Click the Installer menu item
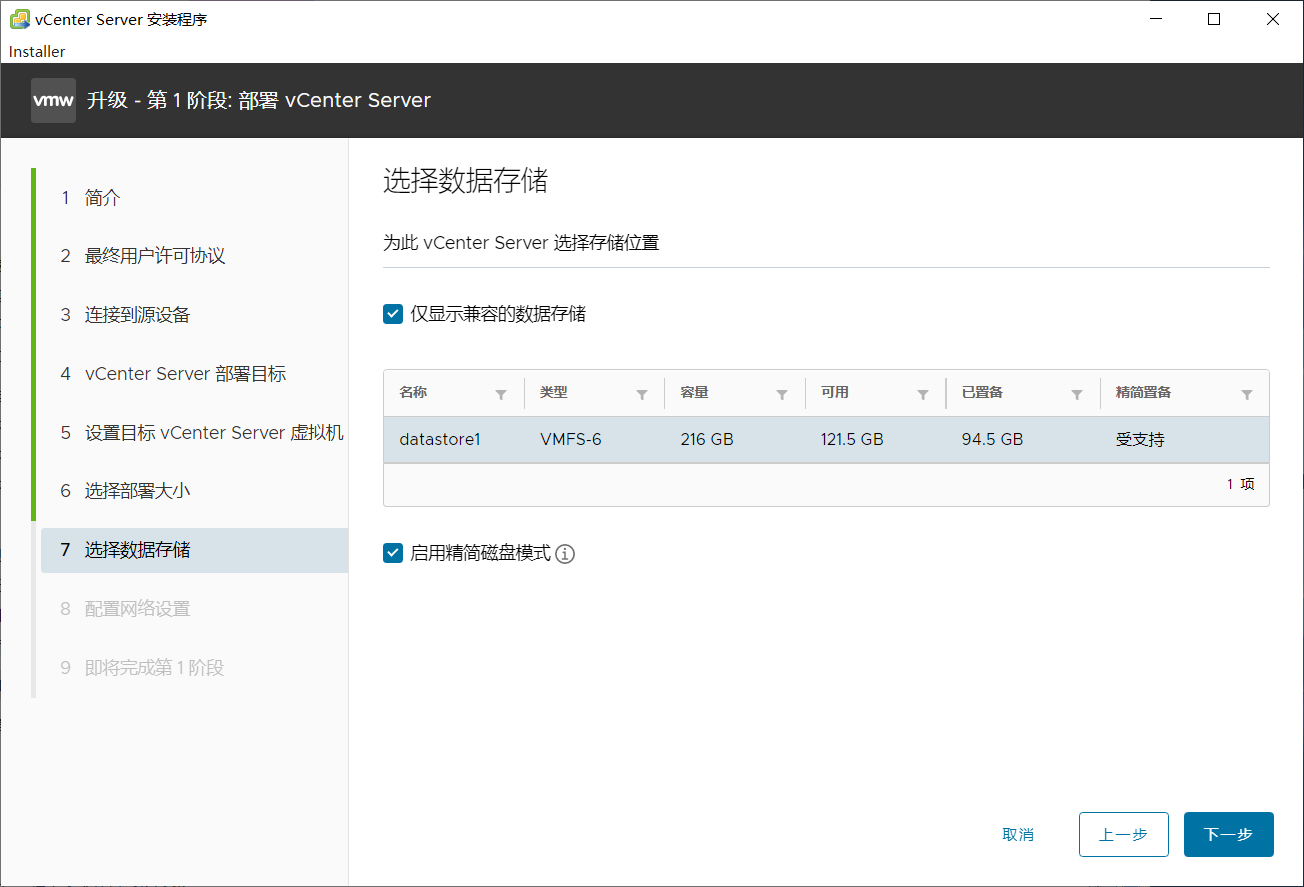Screen dimensions: 1304x887 36,51
